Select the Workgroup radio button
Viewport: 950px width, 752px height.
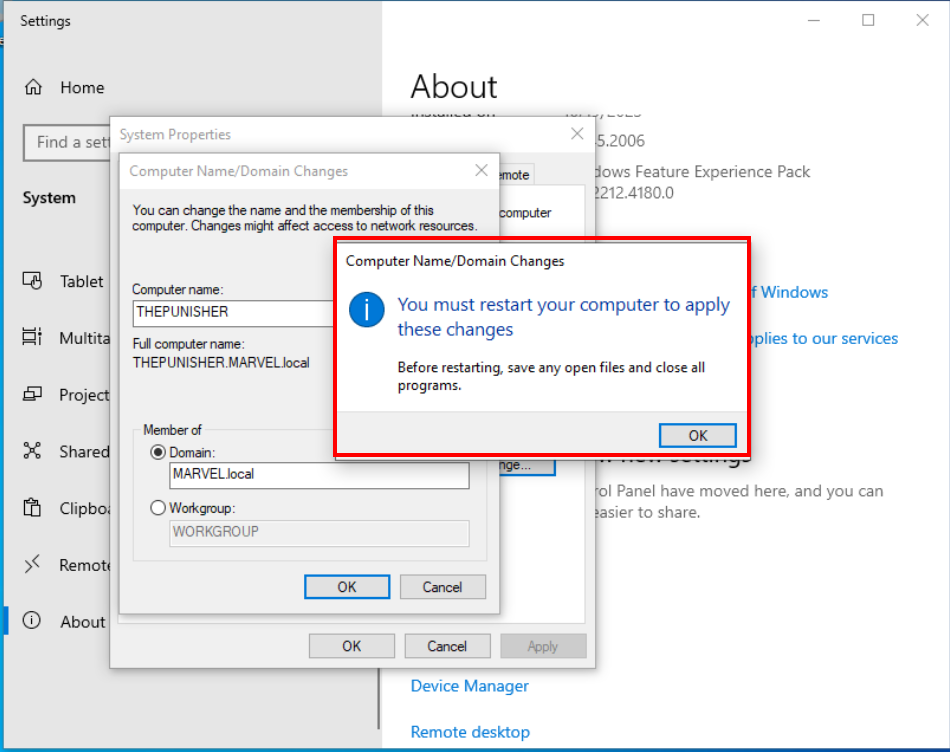point(158,508)
